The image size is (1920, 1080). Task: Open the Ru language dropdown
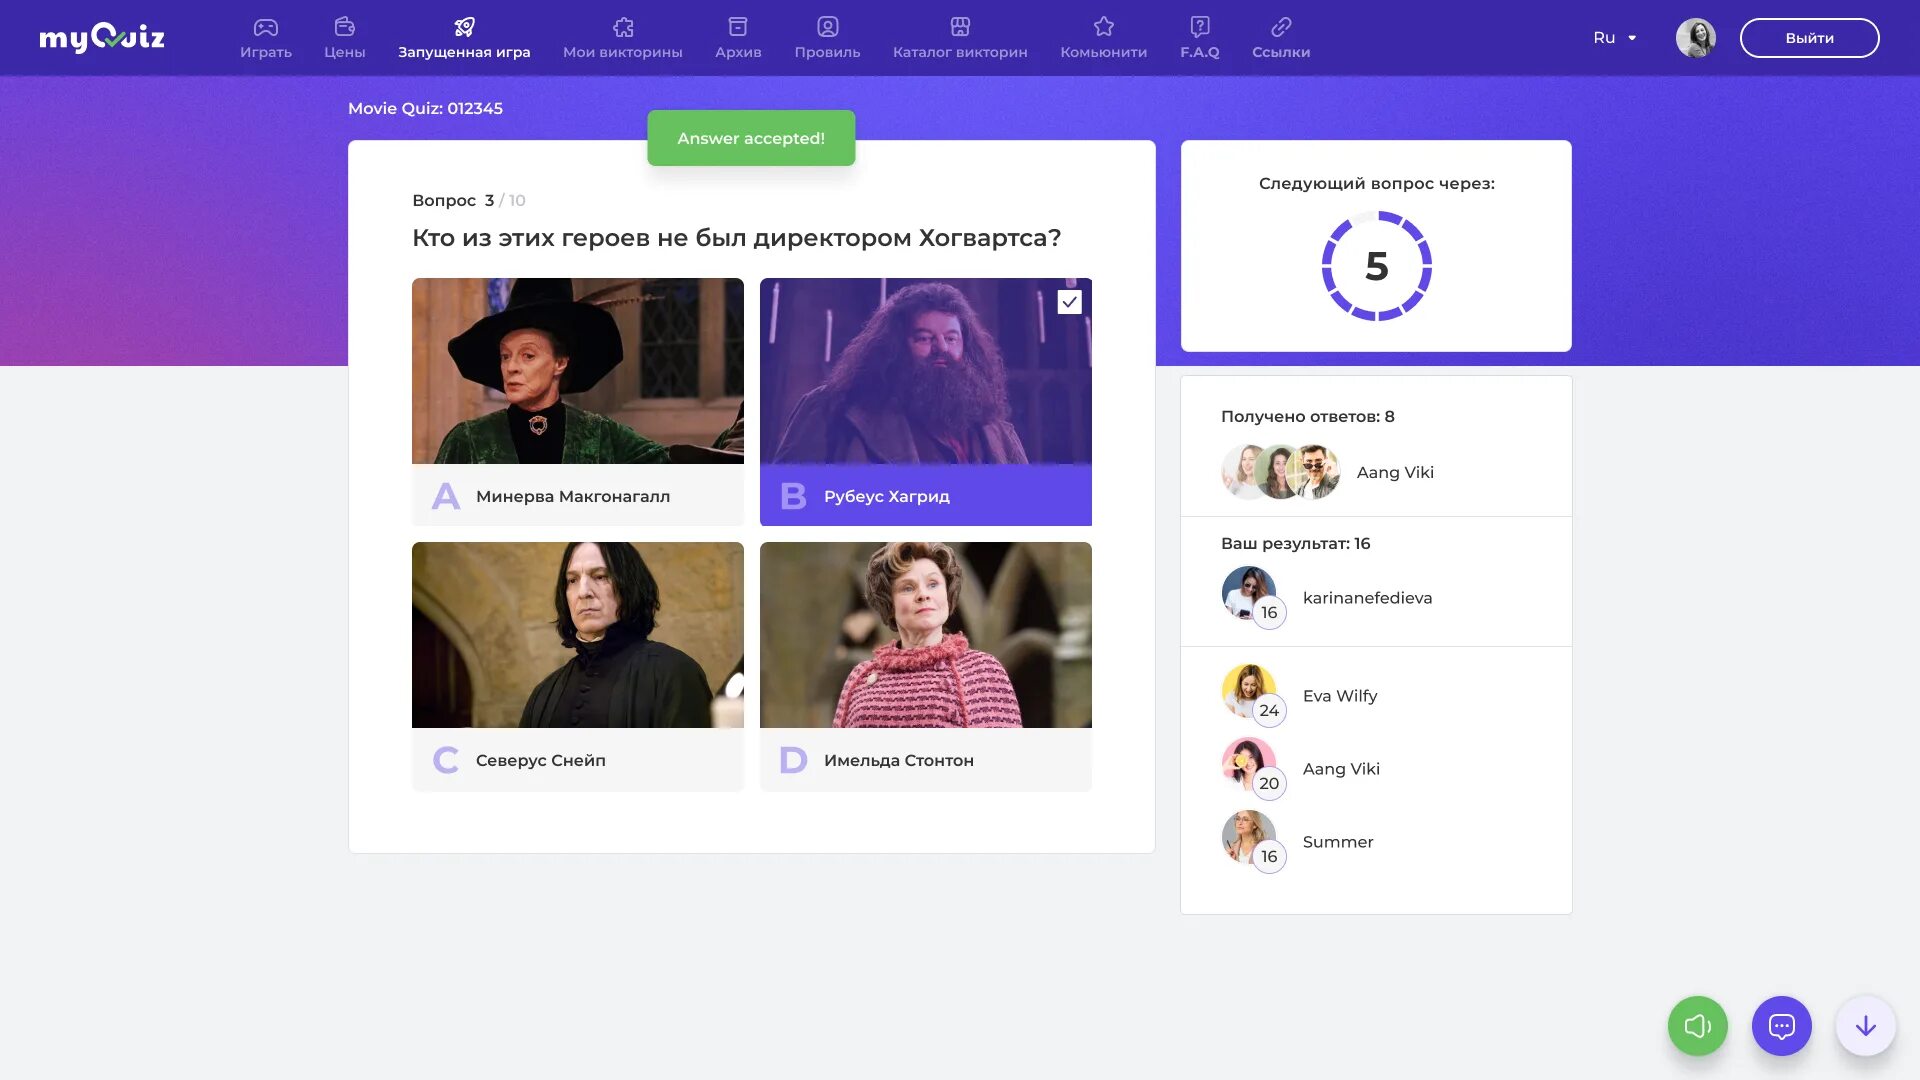(x=1615, y=38)
